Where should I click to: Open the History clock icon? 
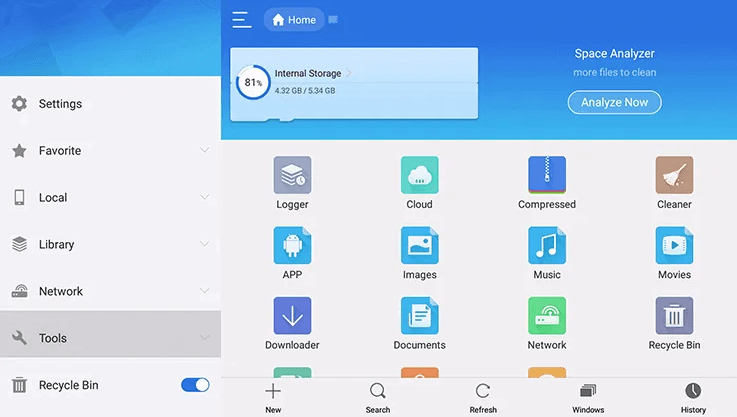pos(693,391)
